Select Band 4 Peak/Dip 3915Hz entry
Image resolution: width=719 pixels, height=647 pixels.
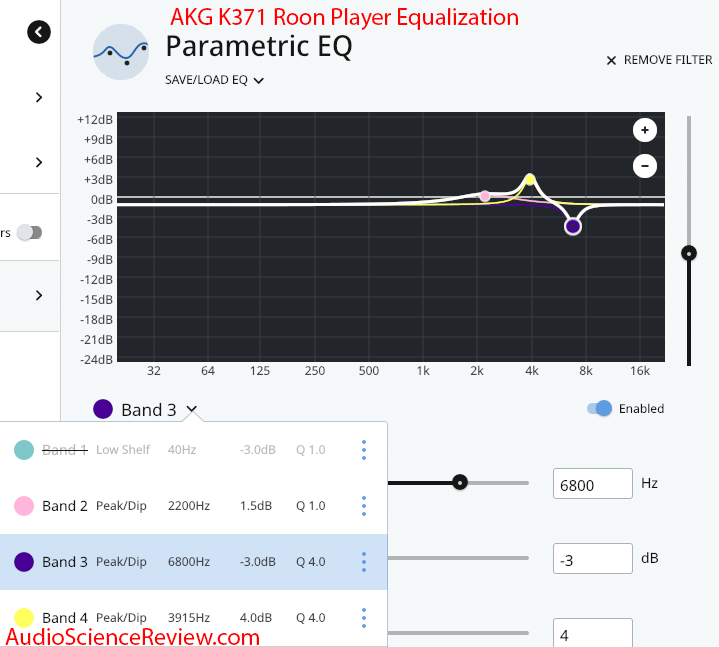click(x=194, y=618)
